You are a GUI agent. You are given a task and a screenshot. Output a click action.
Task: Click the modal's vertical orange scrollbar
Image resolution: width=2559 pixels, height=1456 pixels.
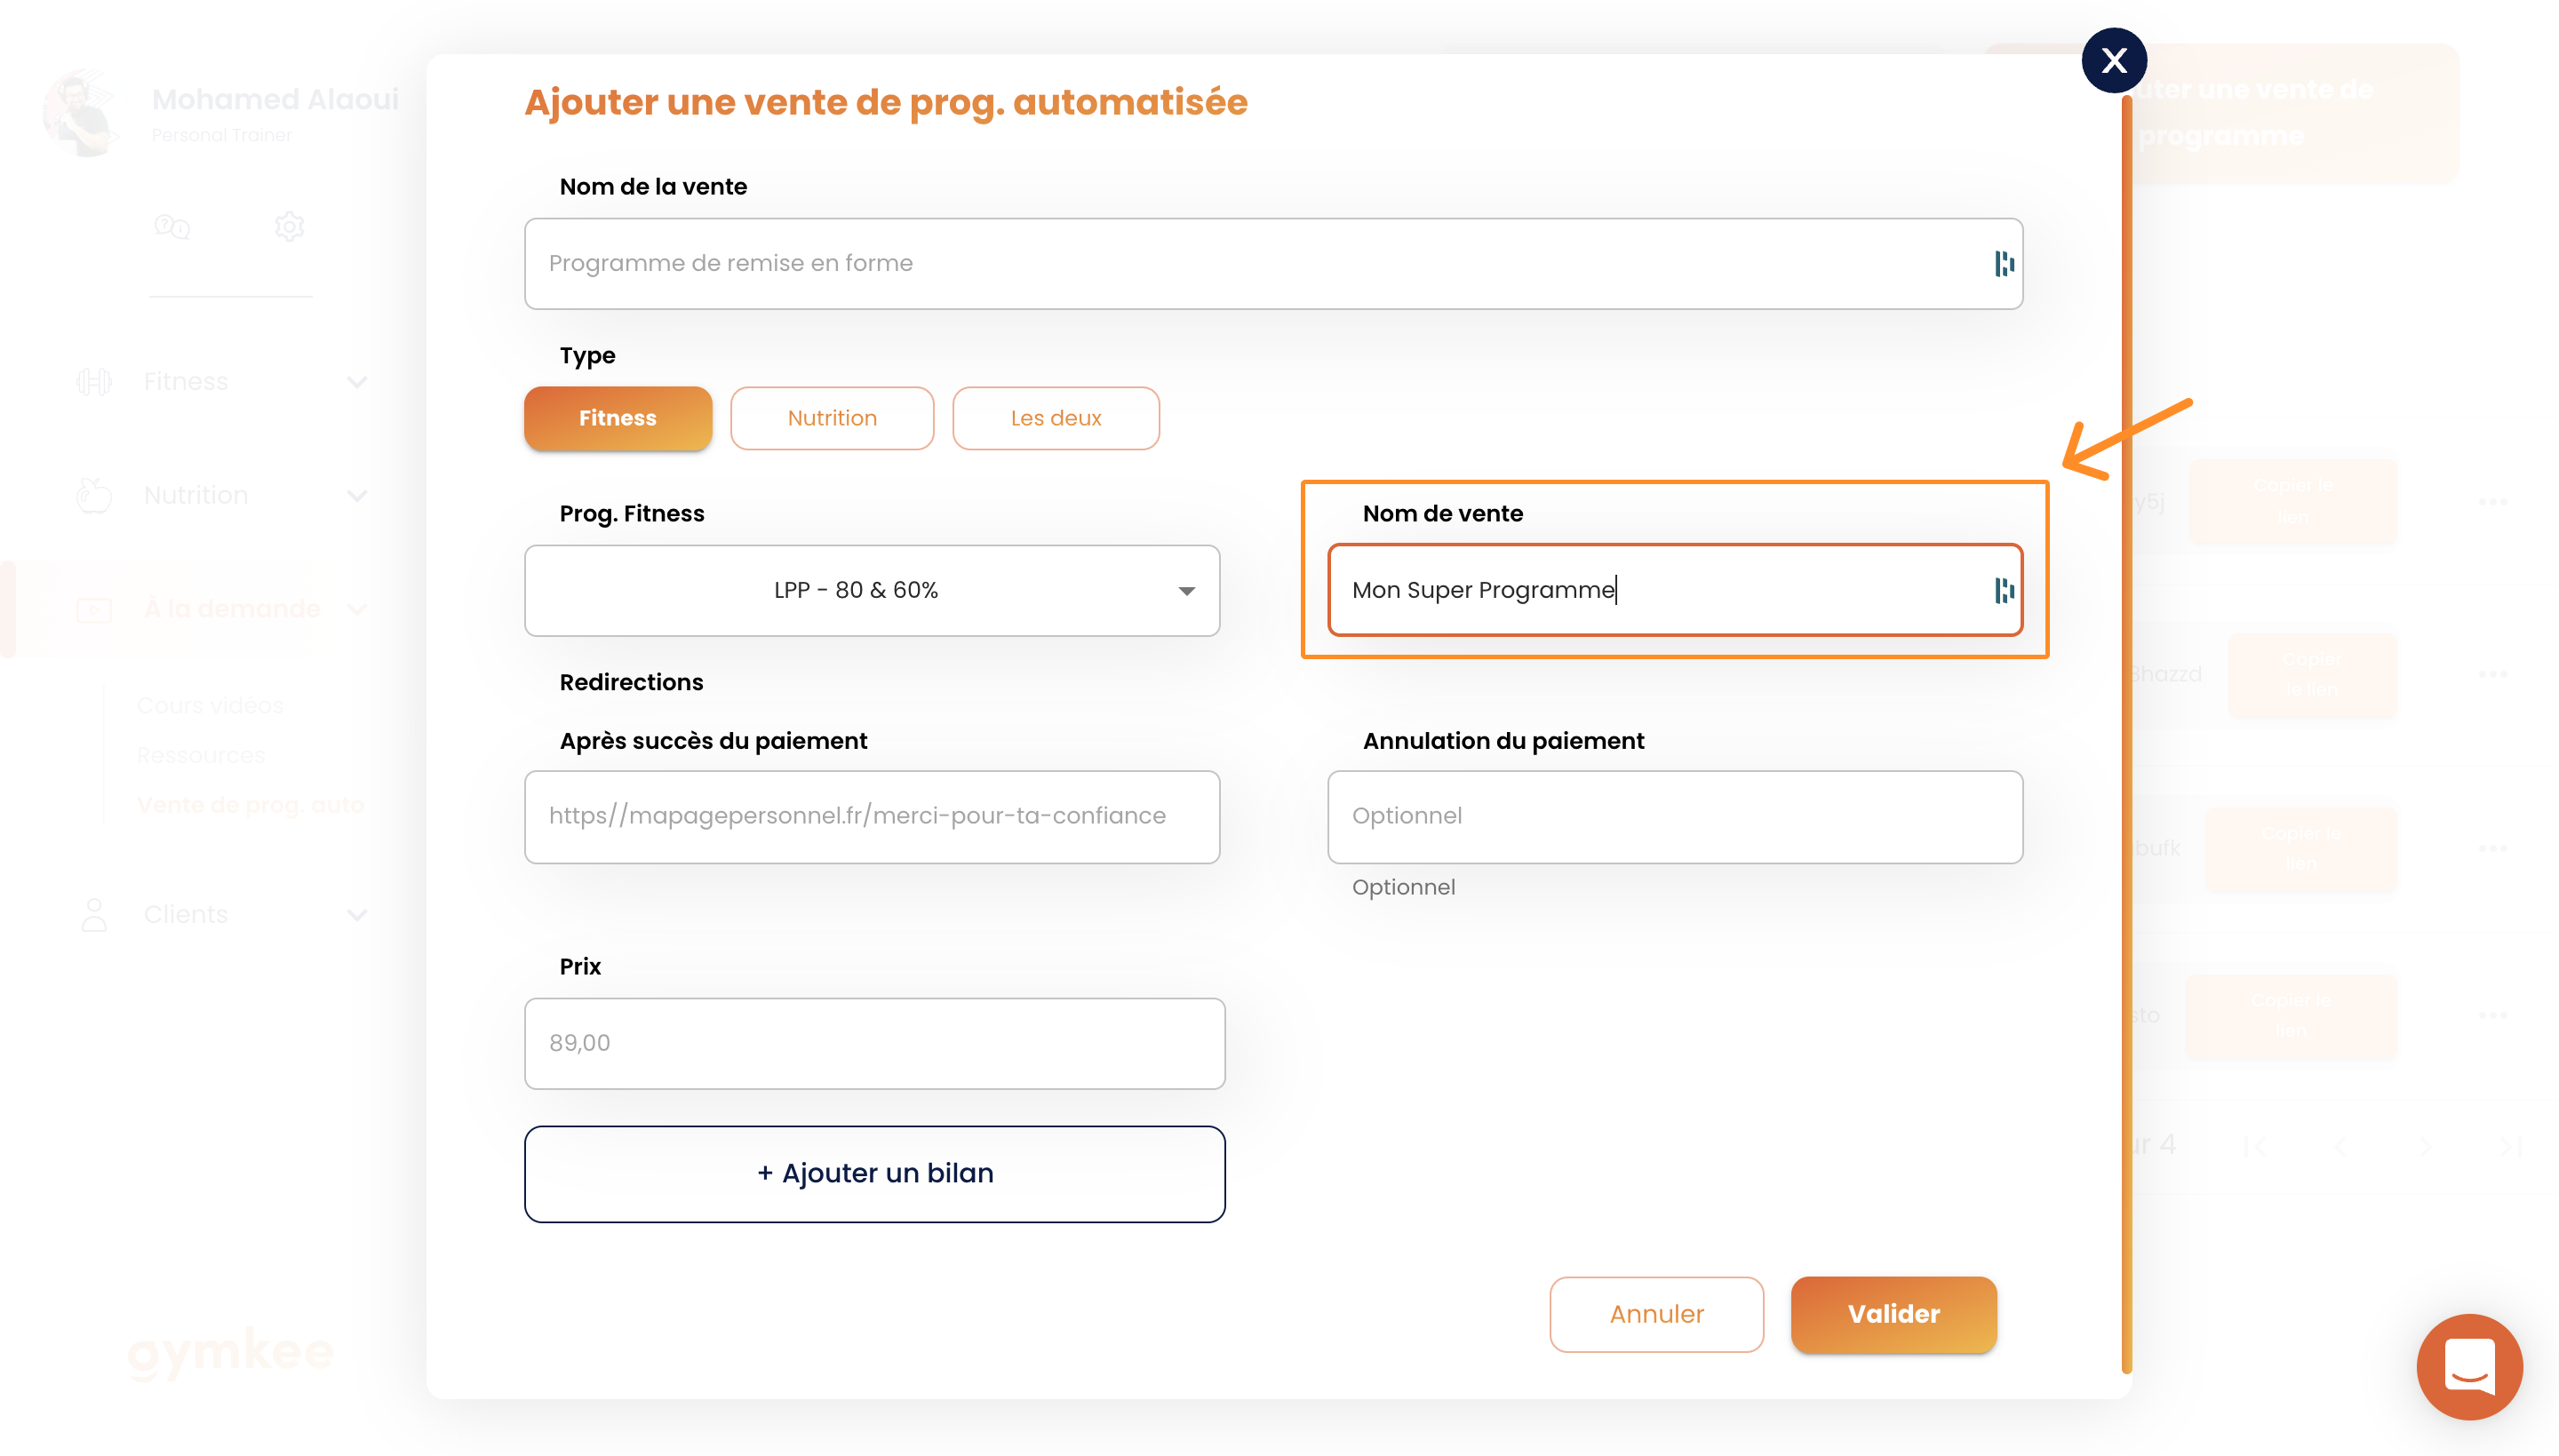coord(2126,735)
